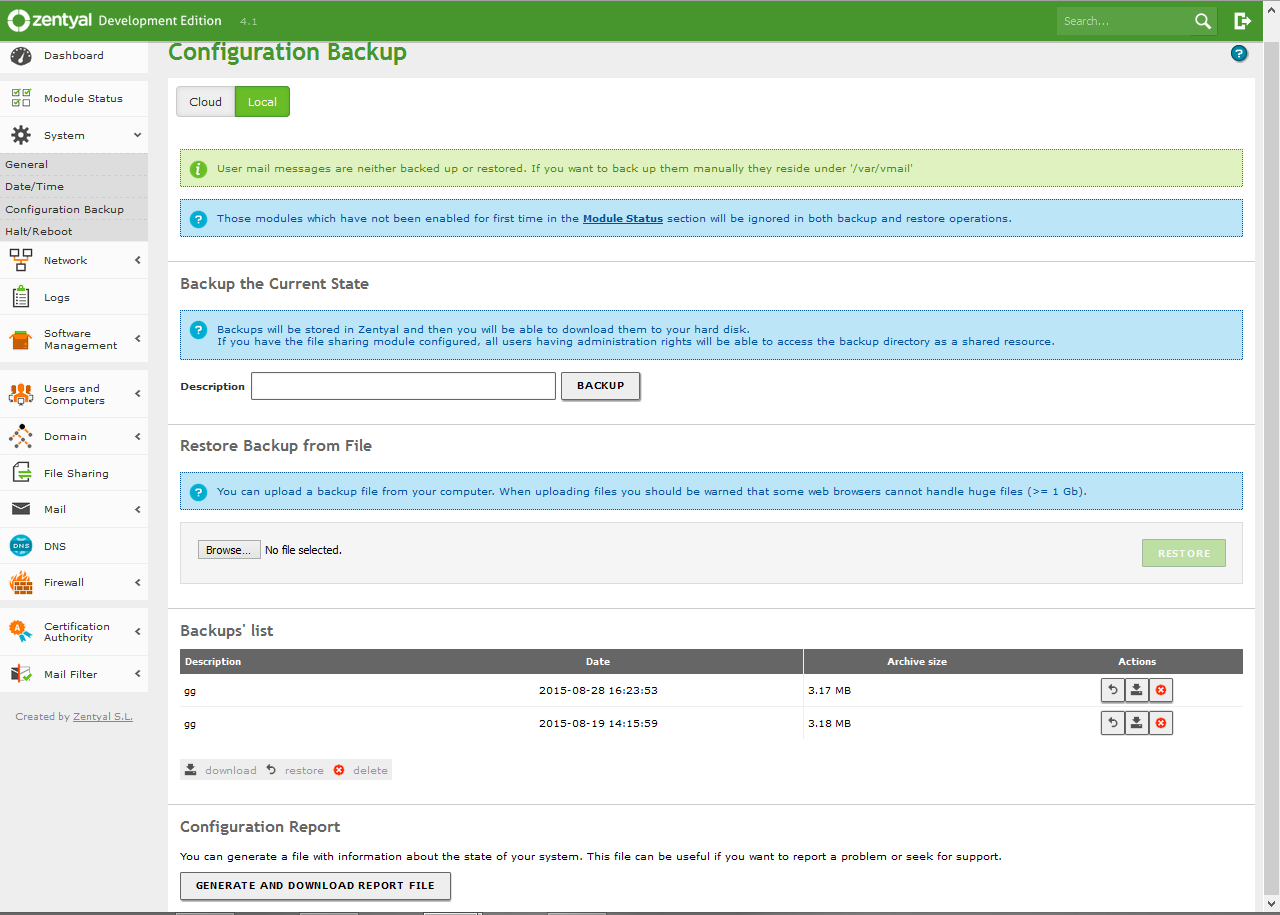This screenshot has width=1280, height=915.
Task: Open Module Status checklist icon
Action: [x=21, y=98]
